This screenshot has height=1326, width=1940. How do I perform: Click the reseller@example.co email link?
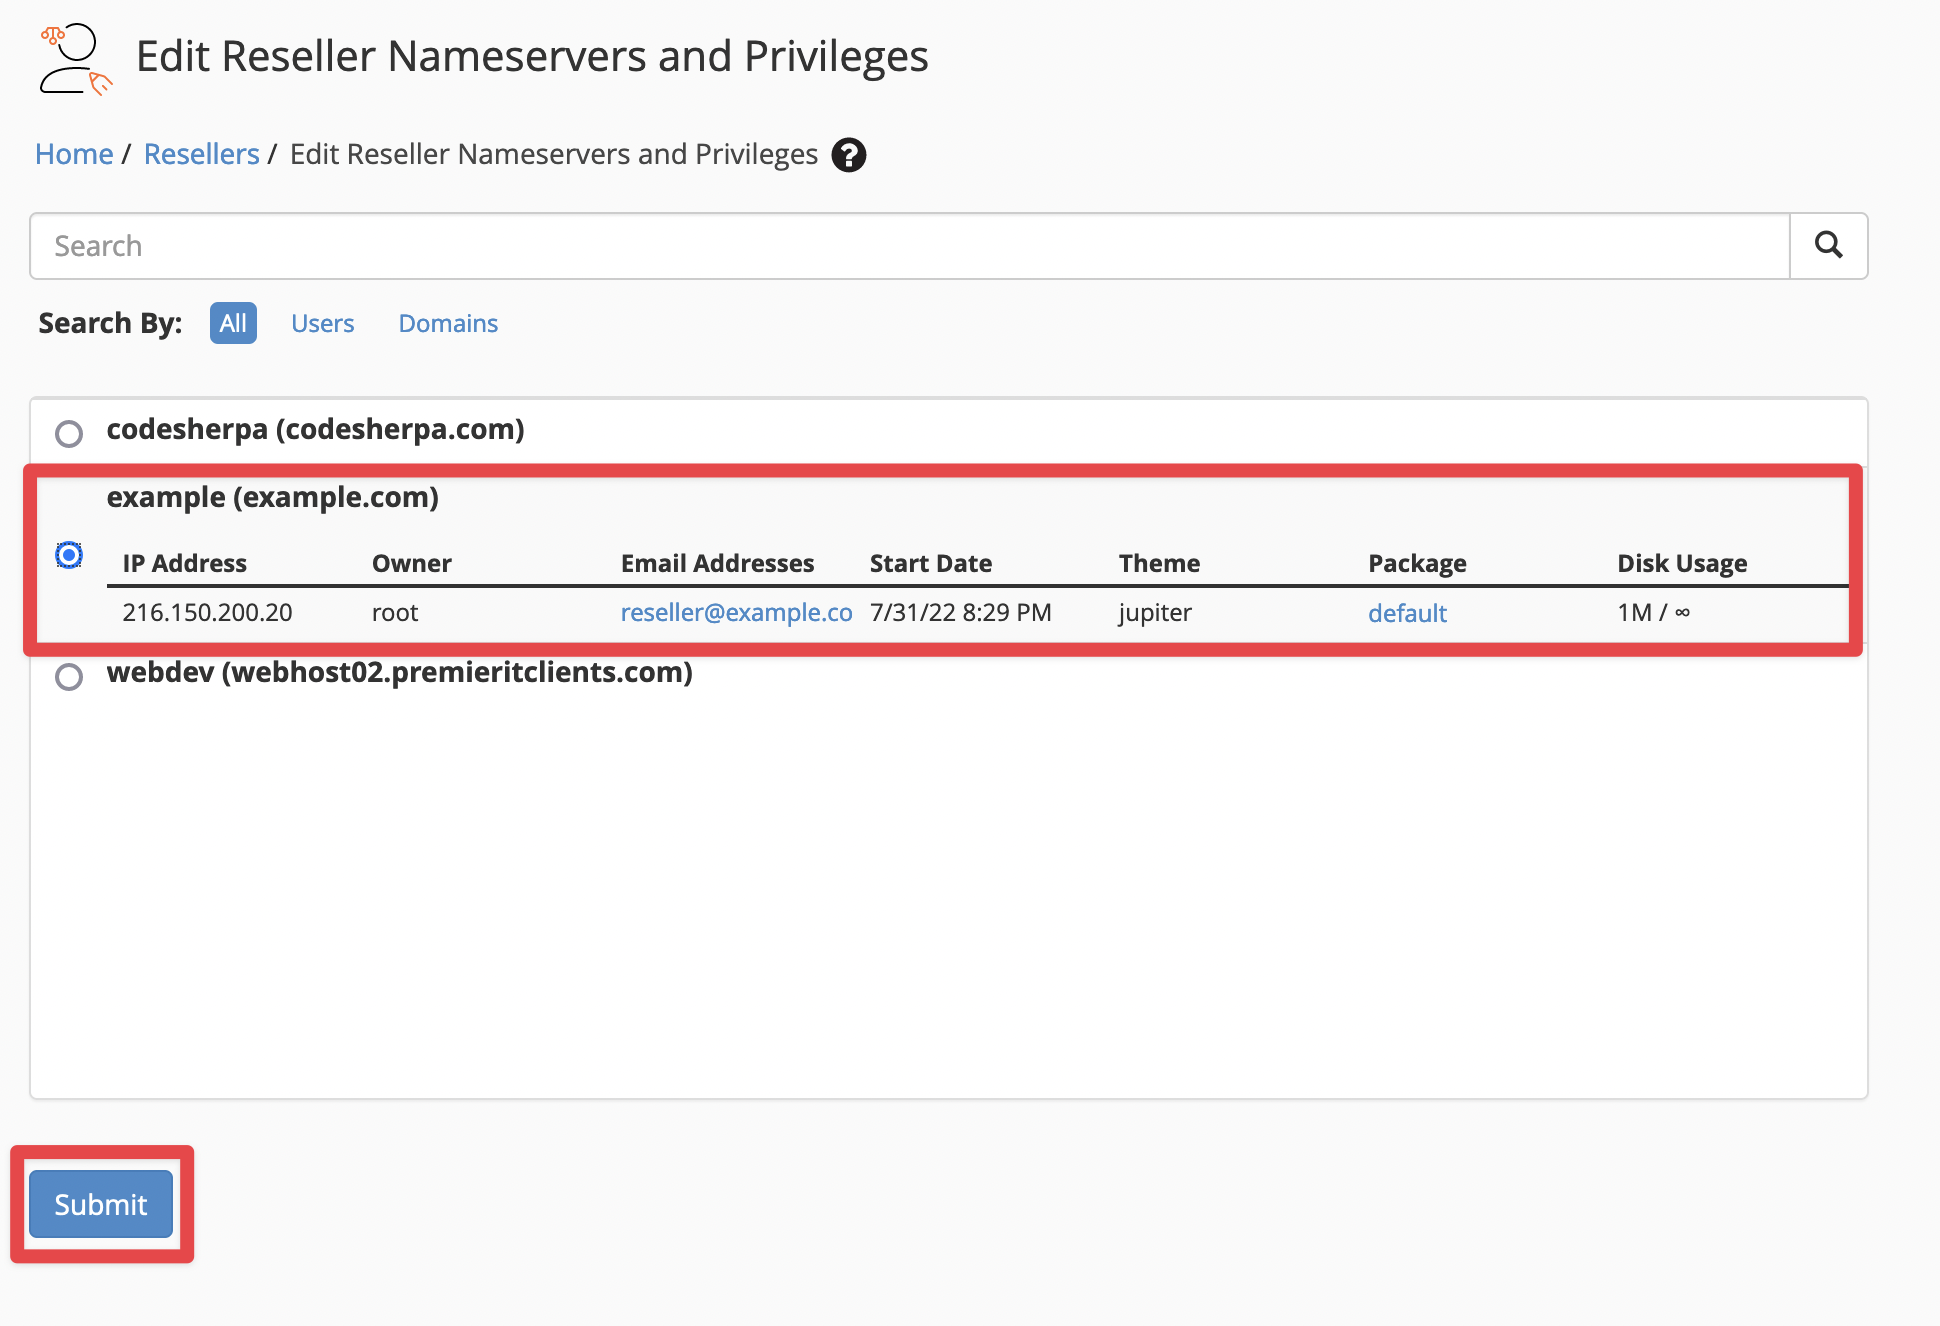(x=737, y=612)
